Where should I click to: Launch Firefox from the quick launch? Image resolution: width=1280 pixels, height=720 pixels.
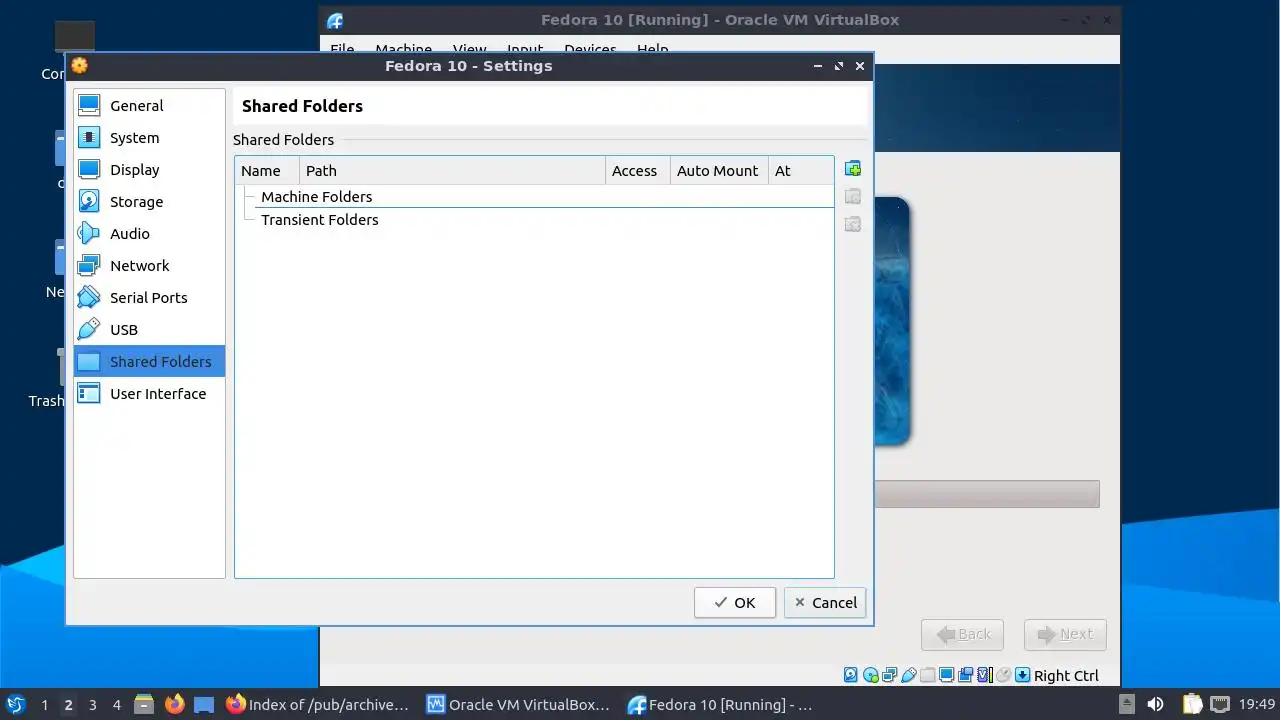175,704
